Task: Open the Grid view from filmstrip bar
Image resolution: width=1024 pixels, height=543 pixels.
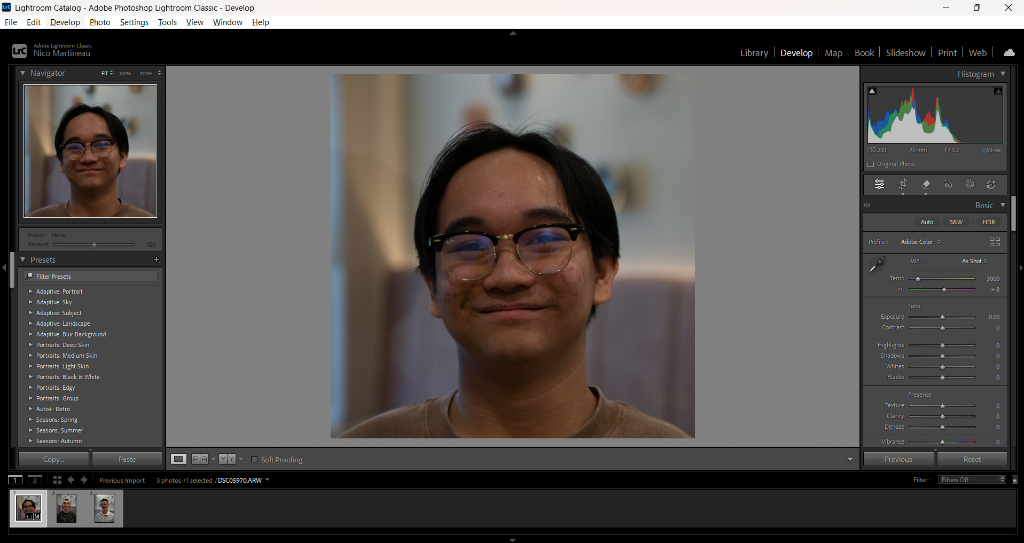Action: [57, 480]
